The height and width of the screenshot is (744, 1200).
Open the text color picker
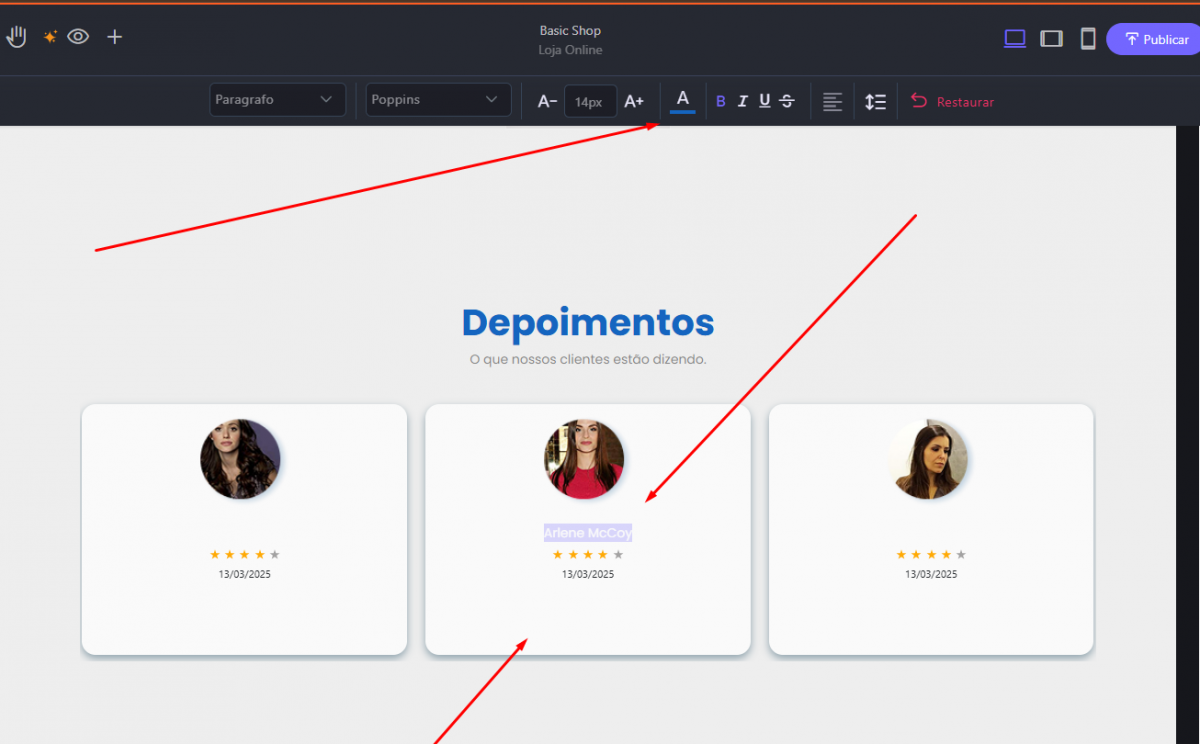[683, 100]
